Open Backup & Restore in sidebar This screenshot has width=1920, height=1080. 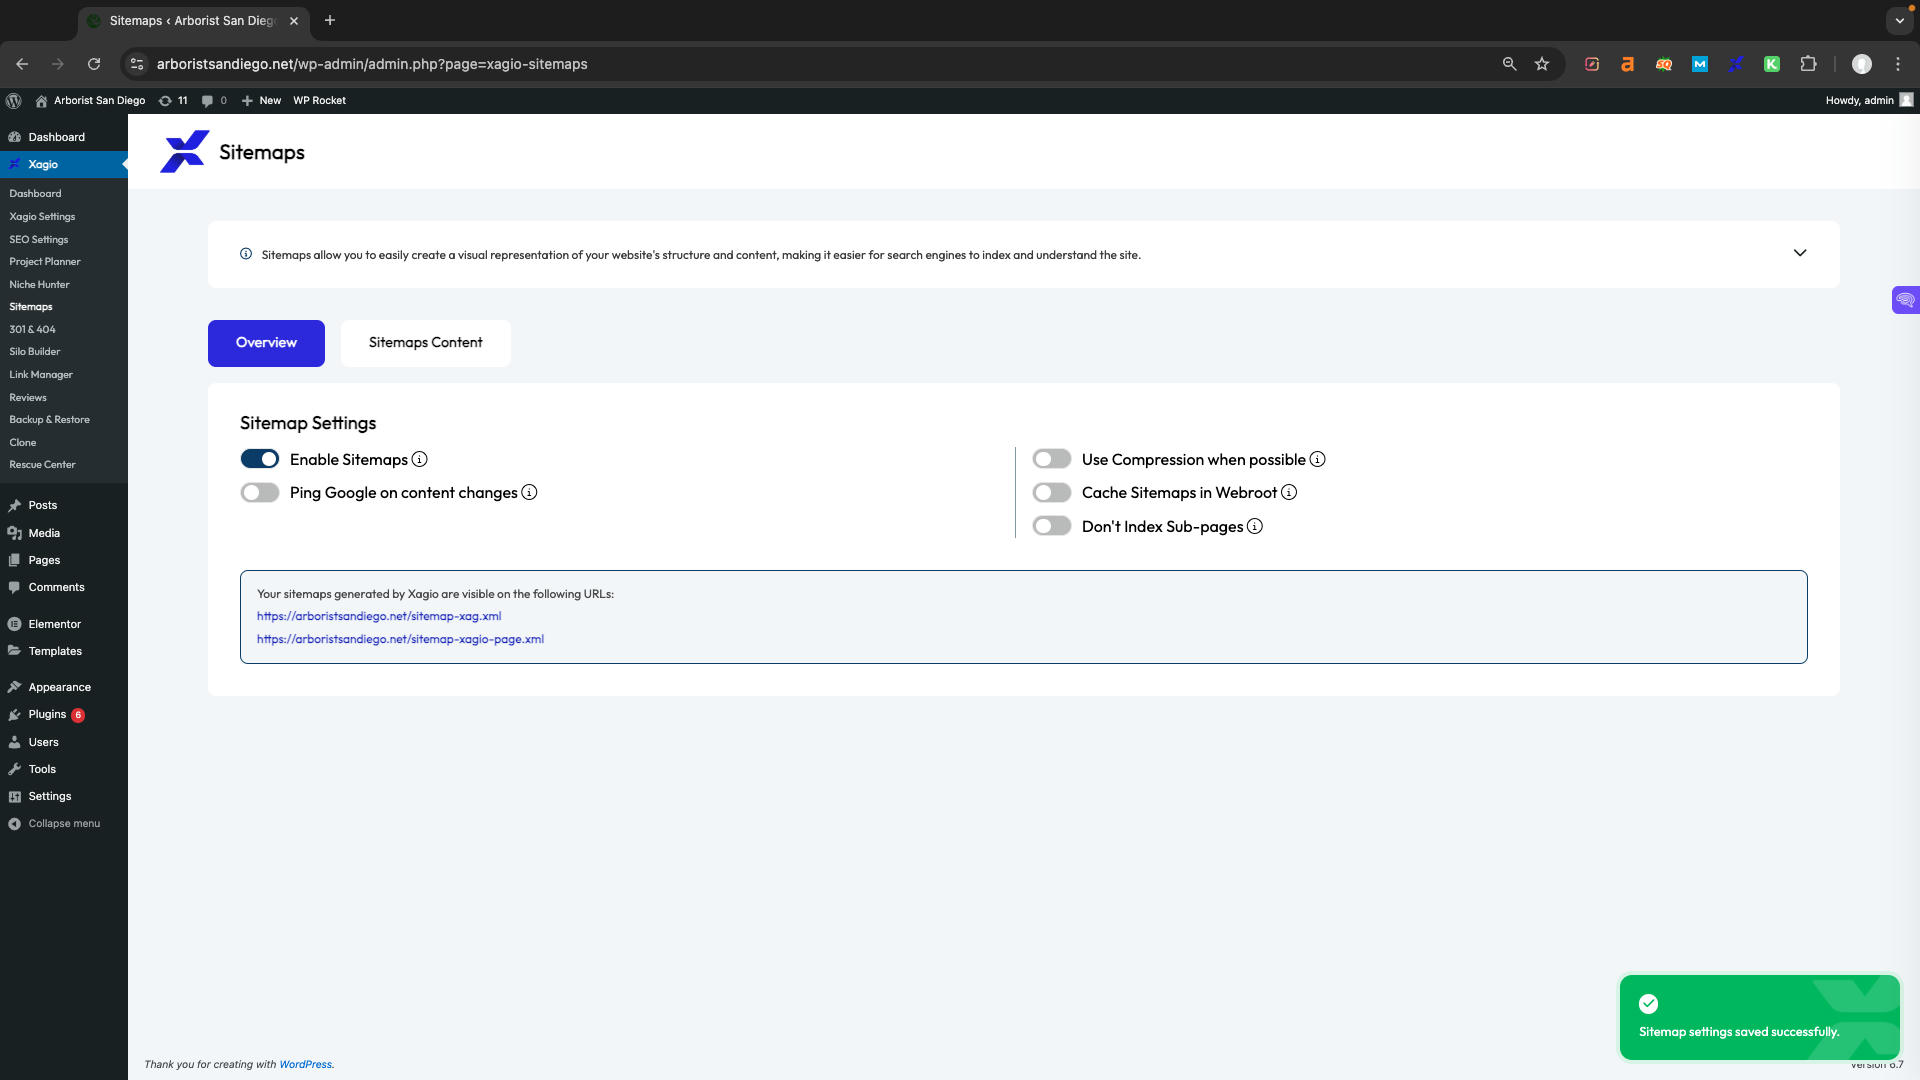point(49,420)
